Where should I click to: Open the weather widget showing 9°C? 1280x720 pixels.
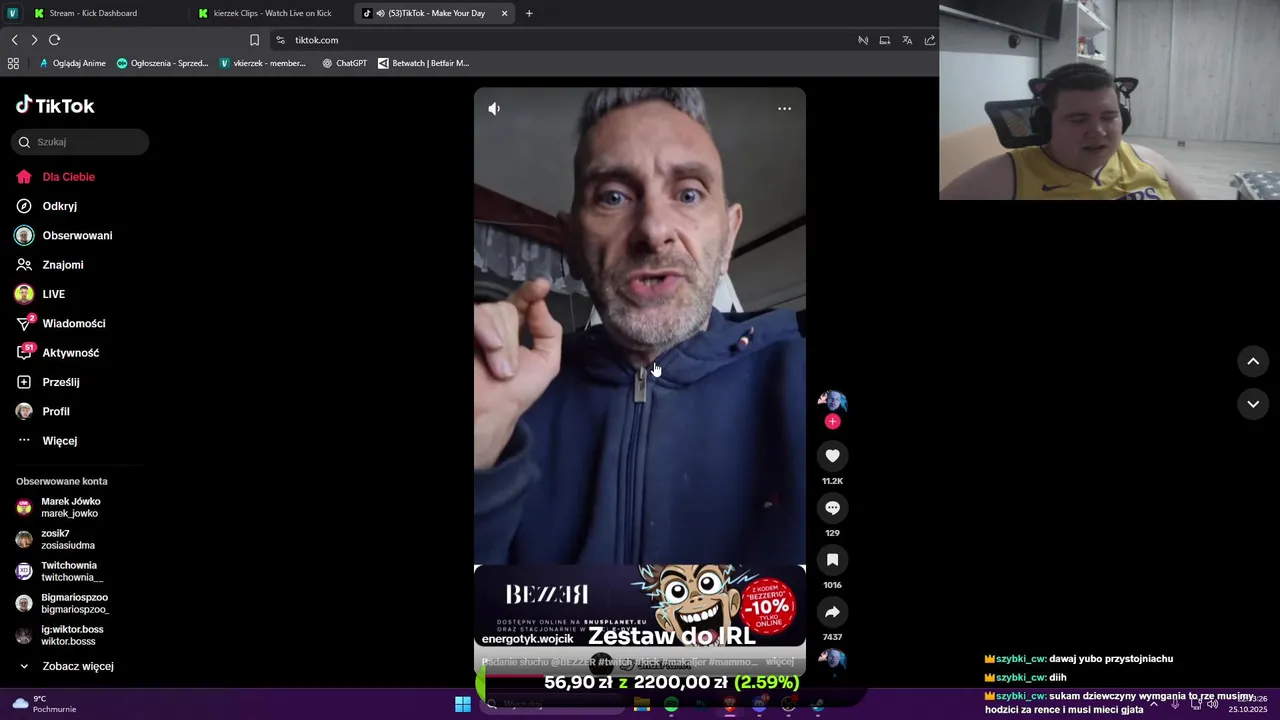44,704
